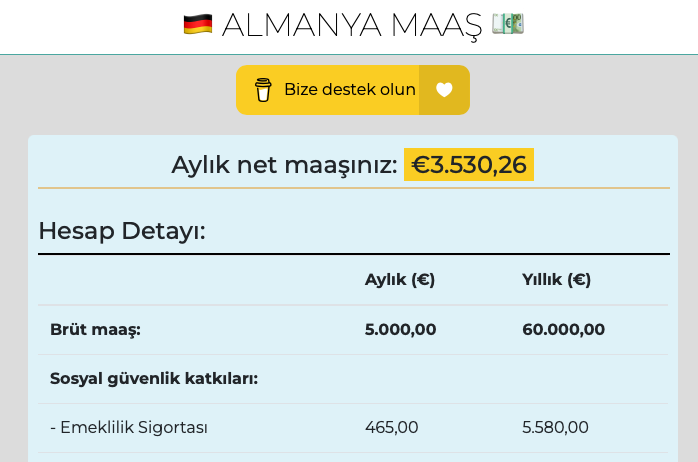Click the Bize destek olun button
This screenshot has height=462, width=698.
click(x=353, y=90)
